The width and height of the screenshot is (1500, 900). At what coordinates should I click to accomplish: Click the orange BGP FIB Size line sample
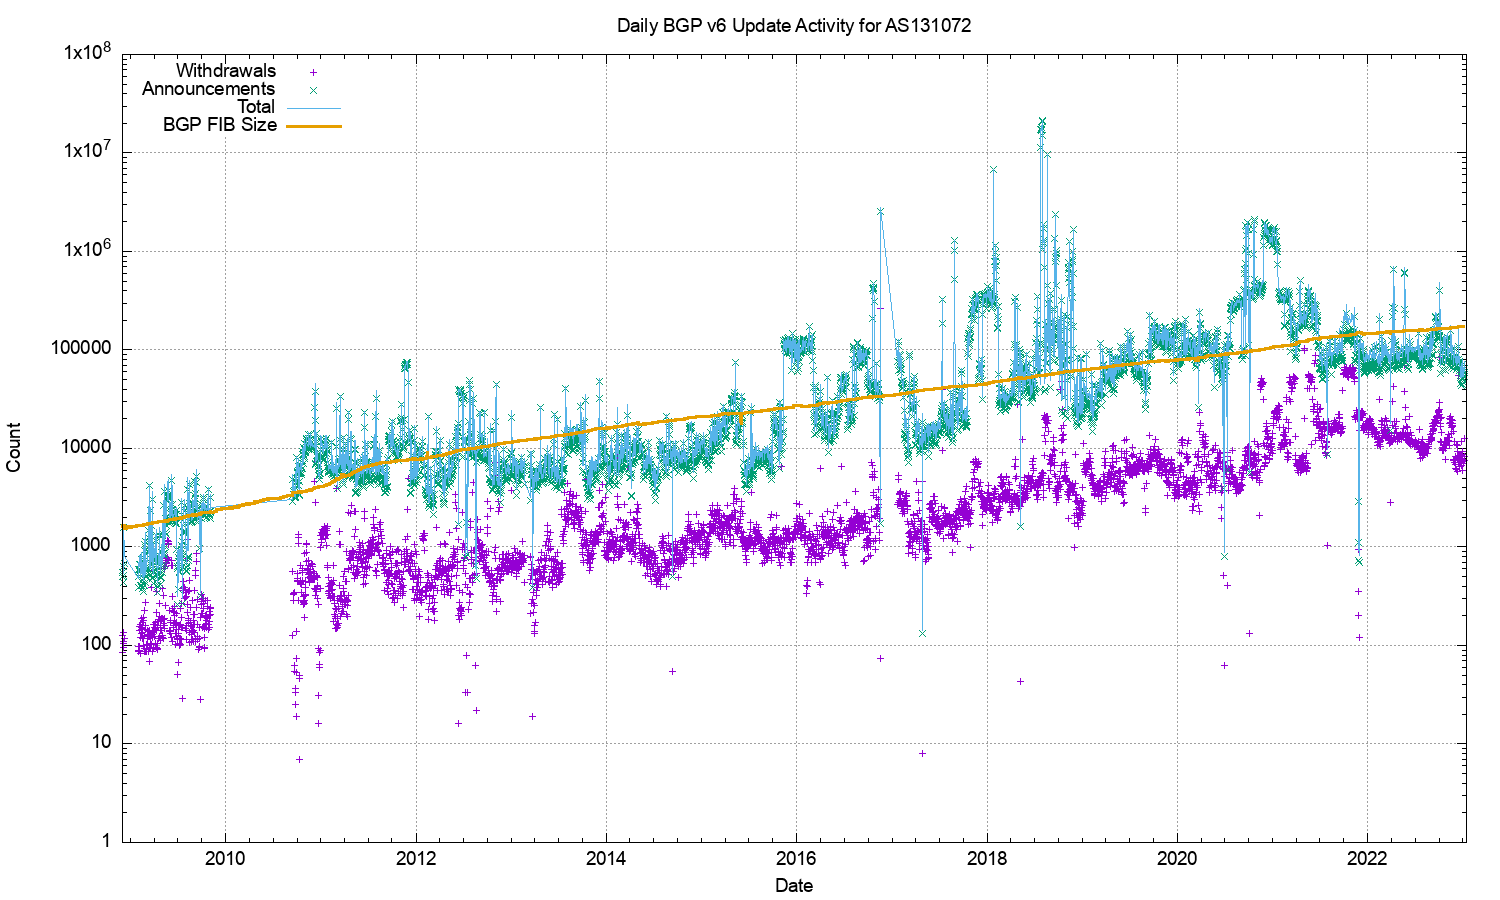(x=314, y=126)
